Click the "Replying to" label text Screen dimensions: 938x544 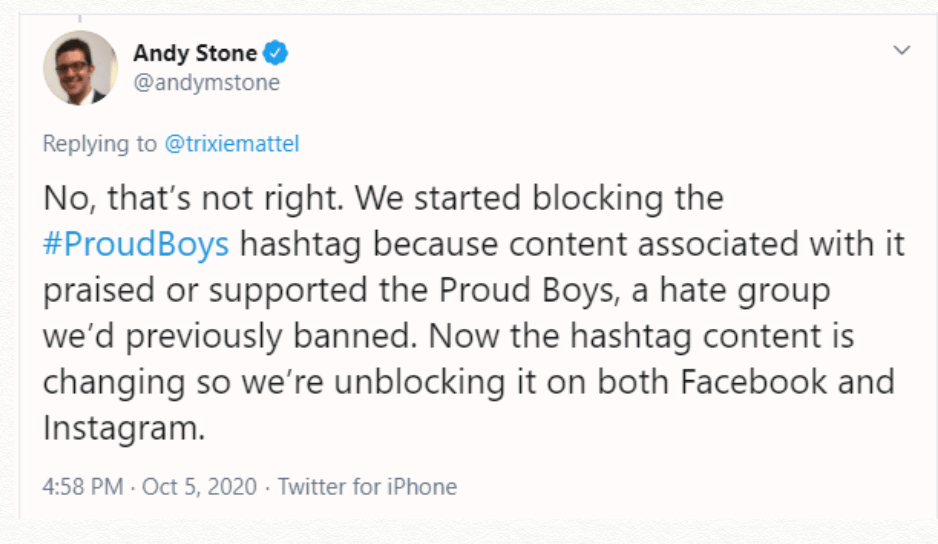(99, 144)
